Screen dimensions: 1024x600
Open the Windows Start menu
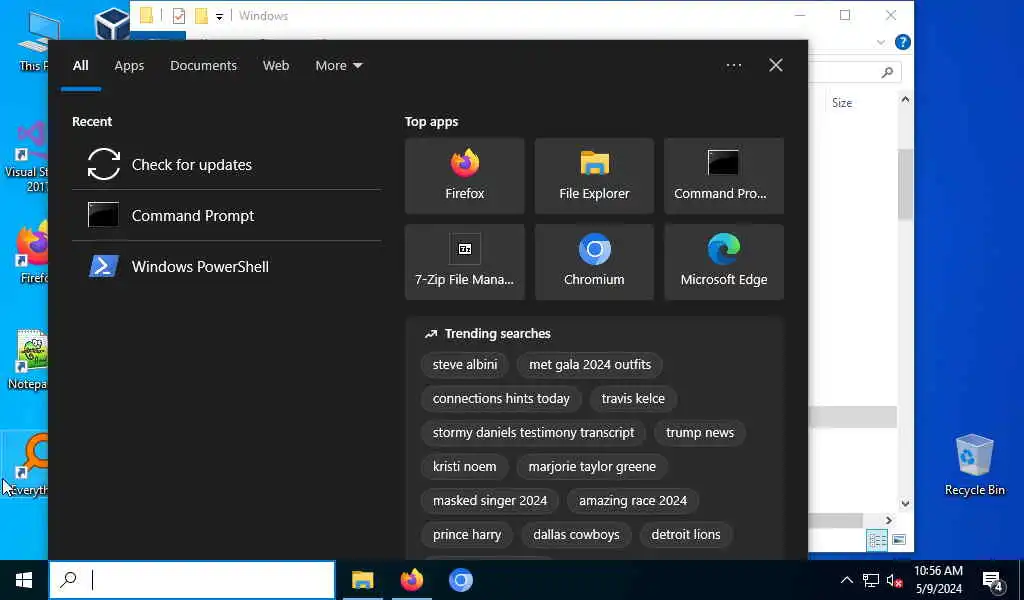[24, 580]
